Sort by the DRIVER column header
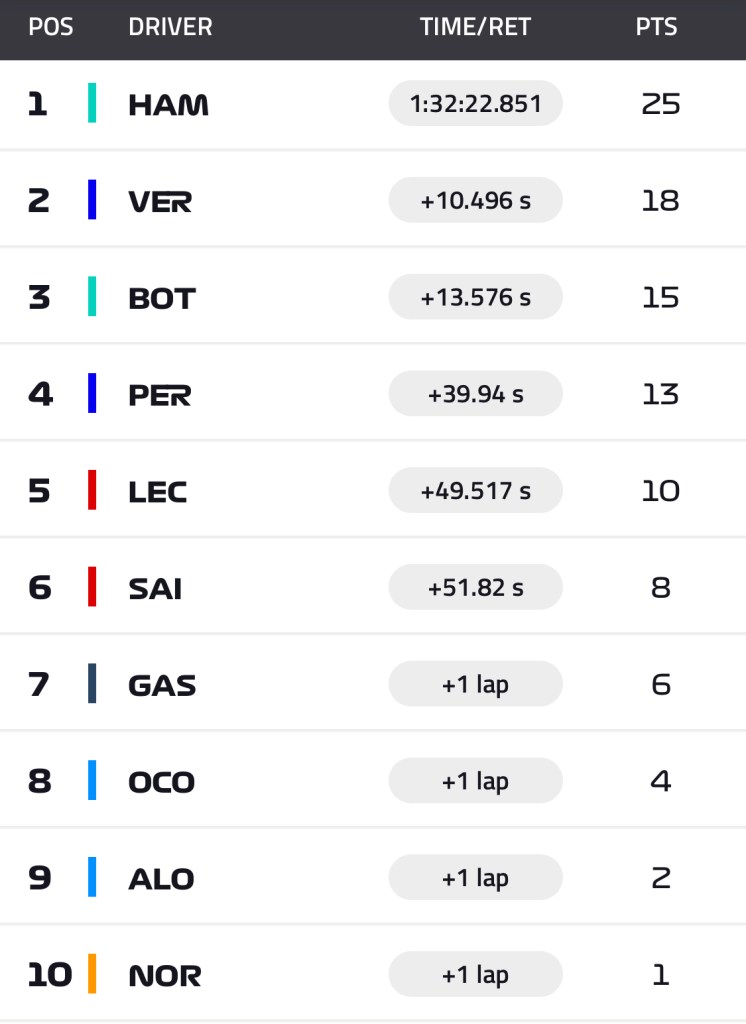746x1024 pixels. click(170, 27)
